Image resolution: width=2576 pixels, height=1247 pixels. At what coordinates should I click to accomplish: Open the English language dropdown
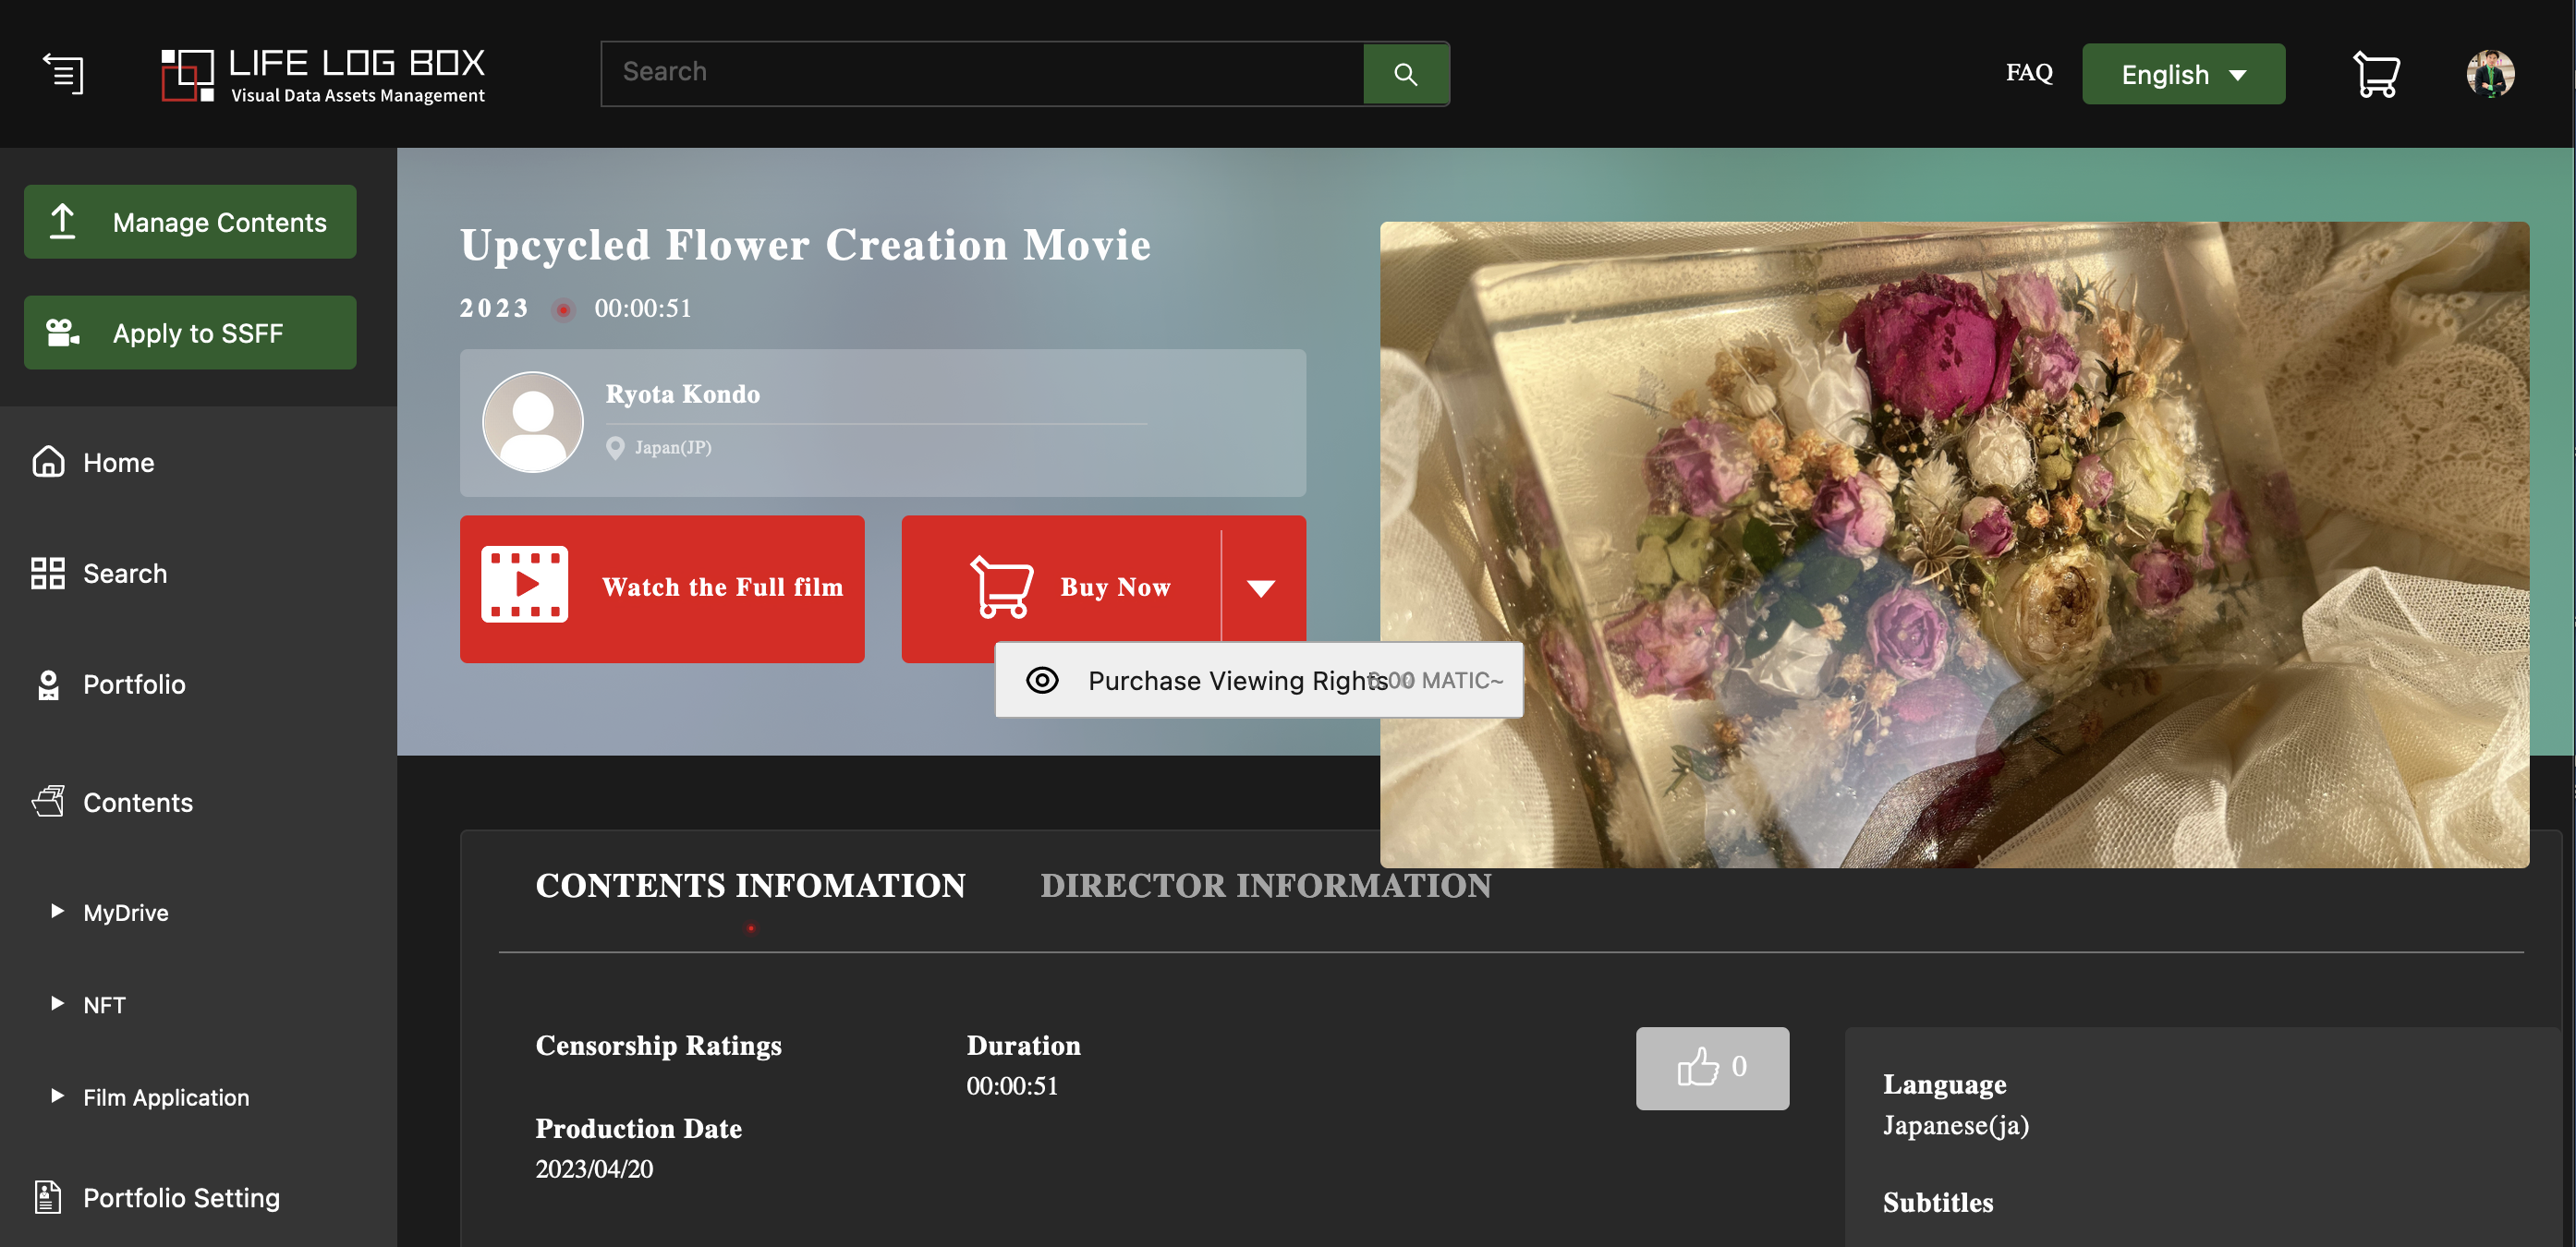[2182, 74]
